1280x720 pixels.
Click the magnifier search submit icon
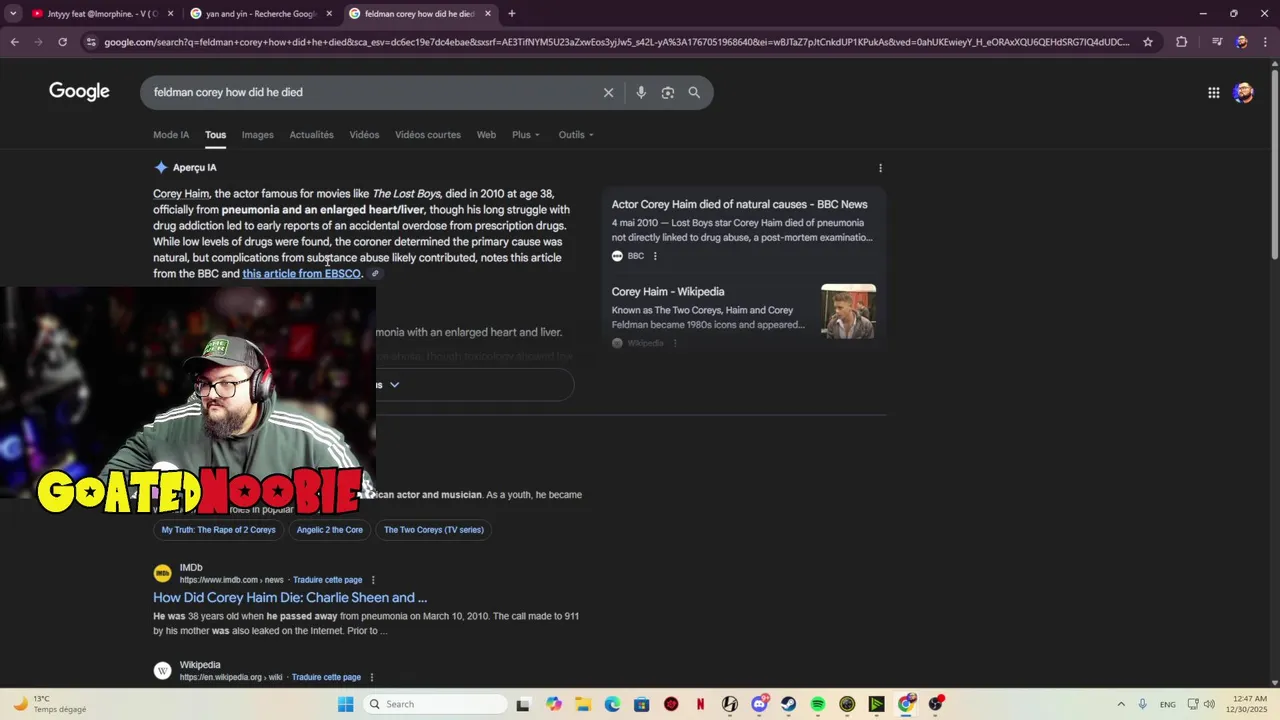(694, 92)
